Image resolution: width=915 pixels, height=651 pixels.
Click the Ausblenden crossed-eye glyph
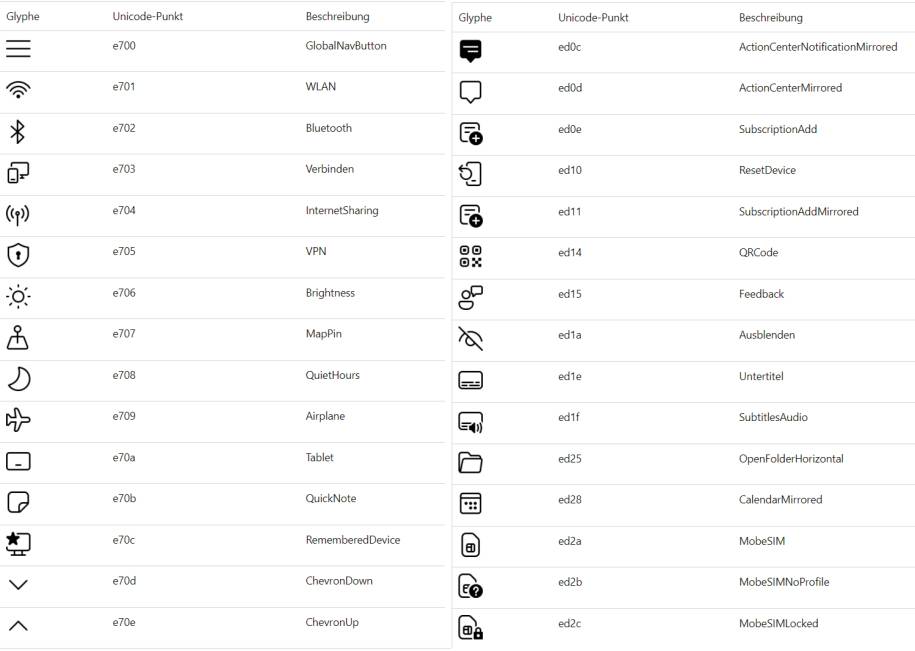pos(470,338)
